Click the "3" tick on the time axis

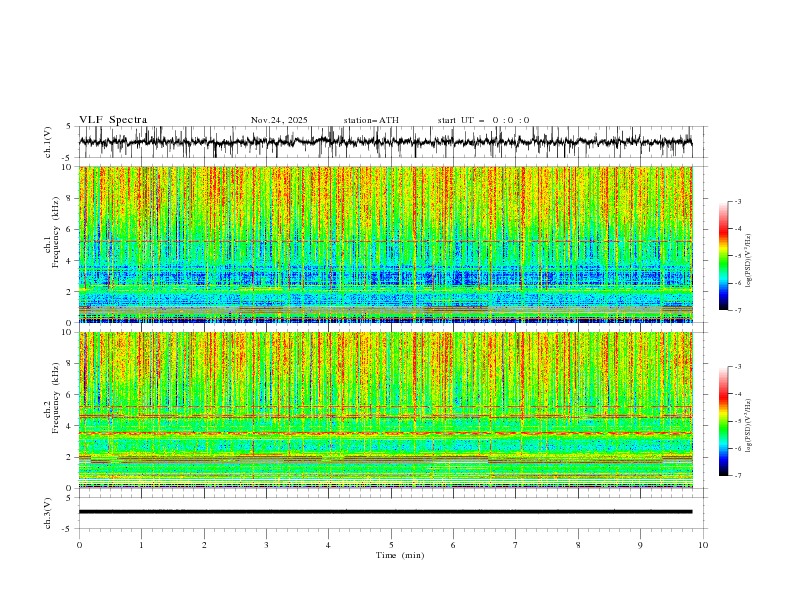(266, 545)
